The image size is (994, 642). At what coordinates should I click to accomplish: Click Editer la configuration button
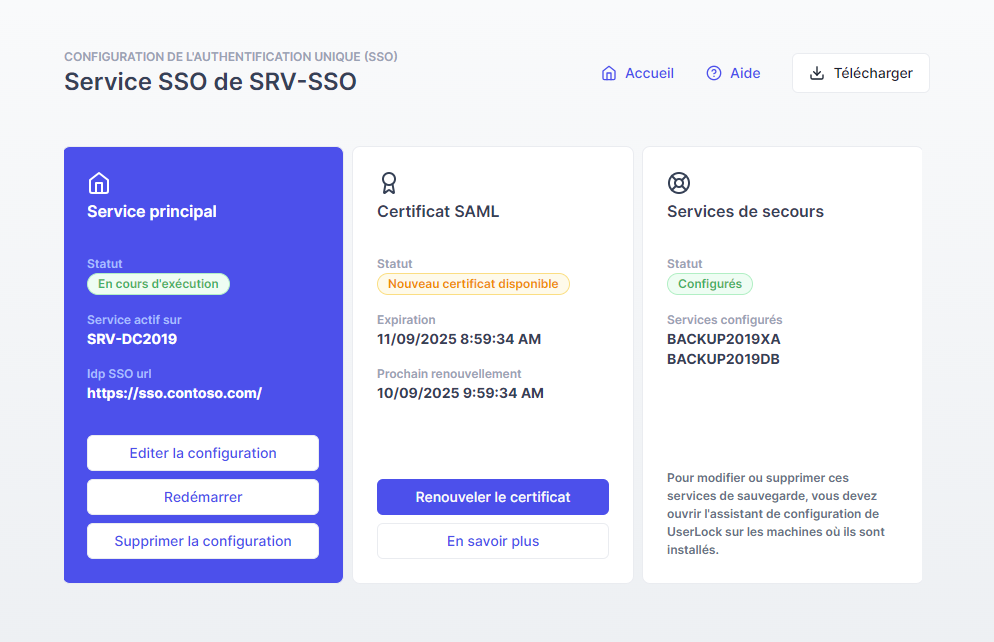[203, 453]
